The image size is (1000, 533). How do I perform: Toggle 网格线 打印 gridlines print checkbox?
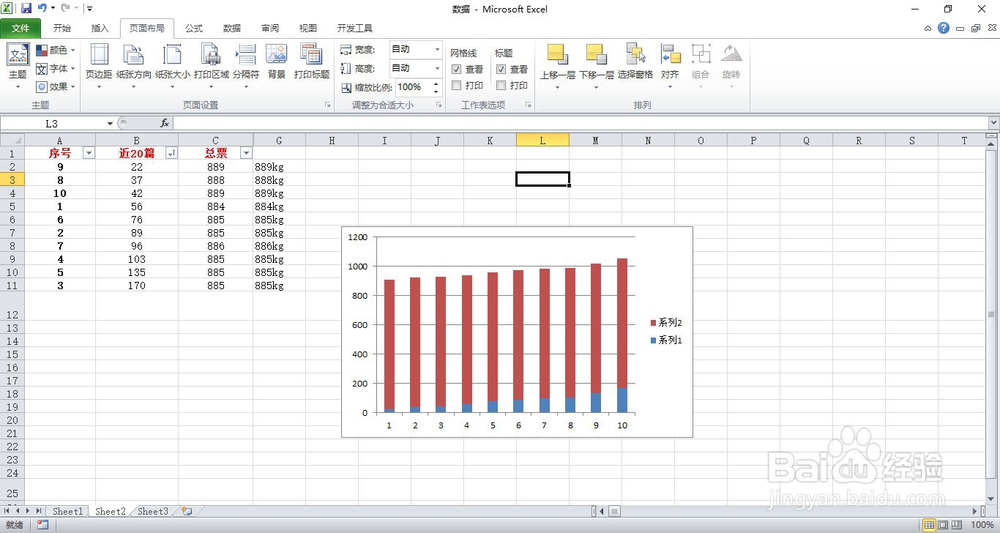[457, 85]
